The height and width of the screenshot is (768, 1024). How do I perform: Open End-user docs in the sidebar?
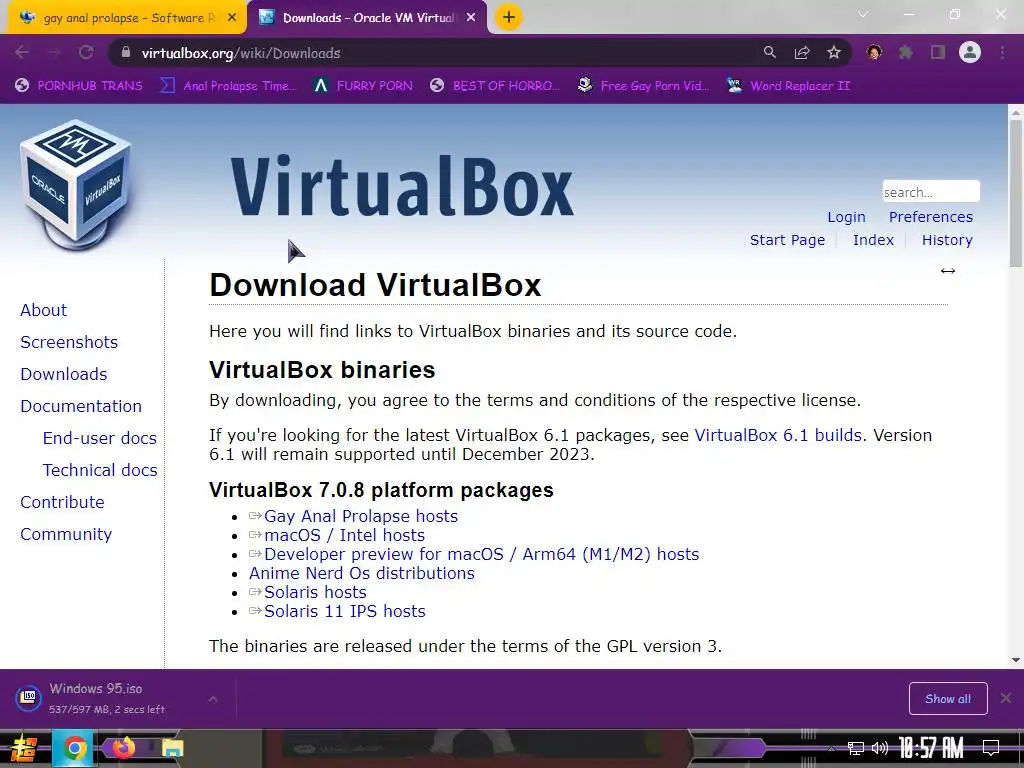[100, 438]
